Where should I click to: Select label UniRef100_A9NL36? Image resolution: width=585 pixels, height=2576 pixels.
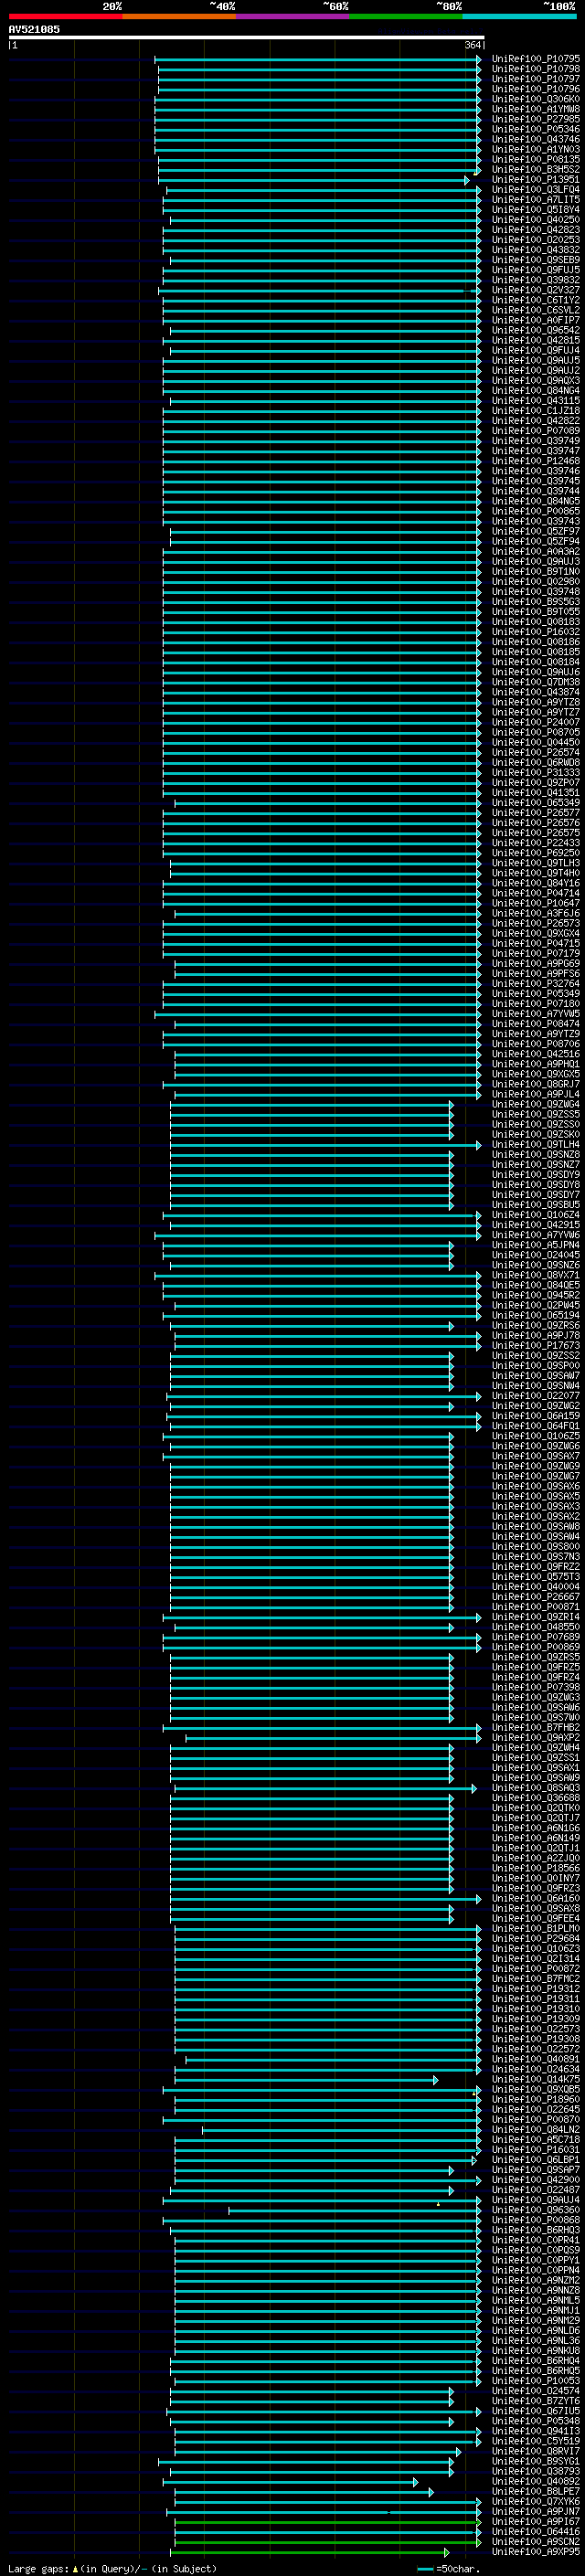[535, 2340]
